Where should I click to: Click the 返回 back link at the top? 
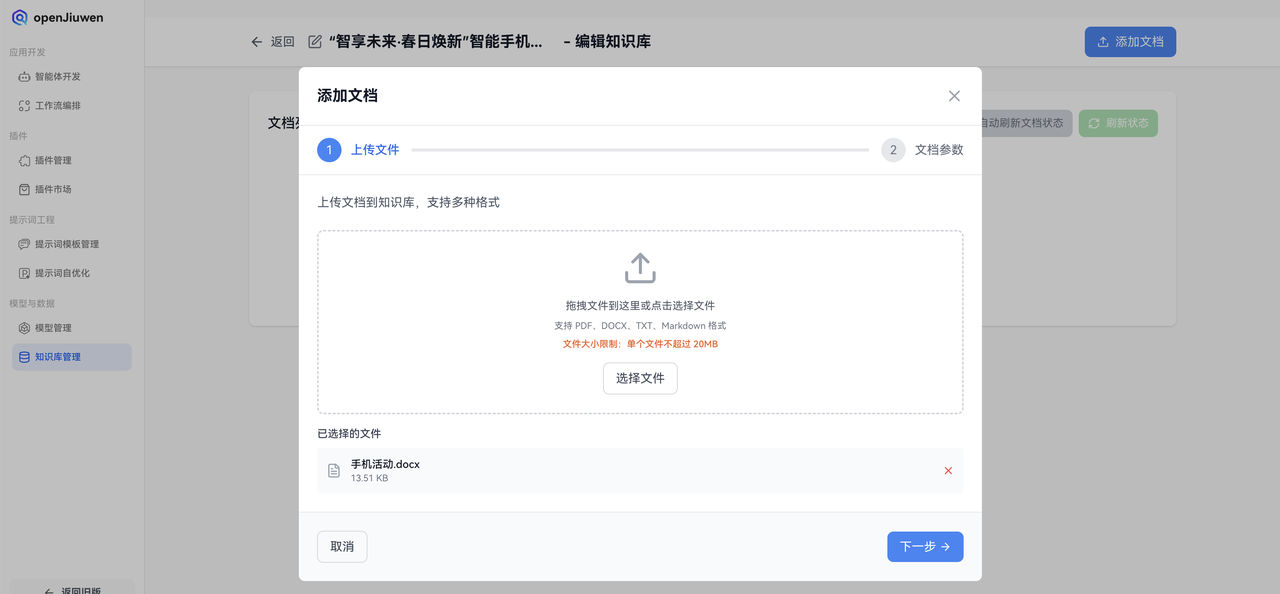[x=273, y=41]
